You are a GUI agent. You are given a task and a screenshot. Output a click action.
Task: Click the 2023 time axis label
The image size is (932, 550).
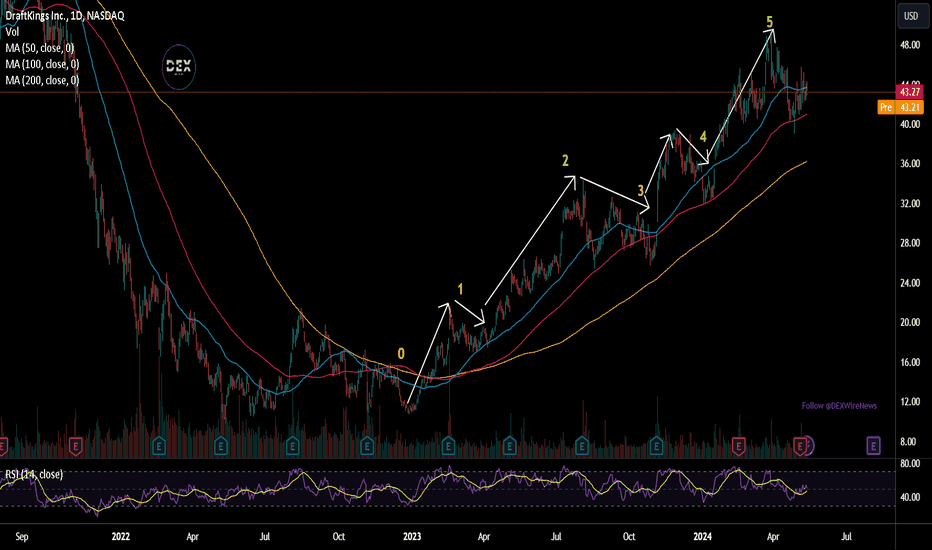pyautogui.click(x=412, y=536)
